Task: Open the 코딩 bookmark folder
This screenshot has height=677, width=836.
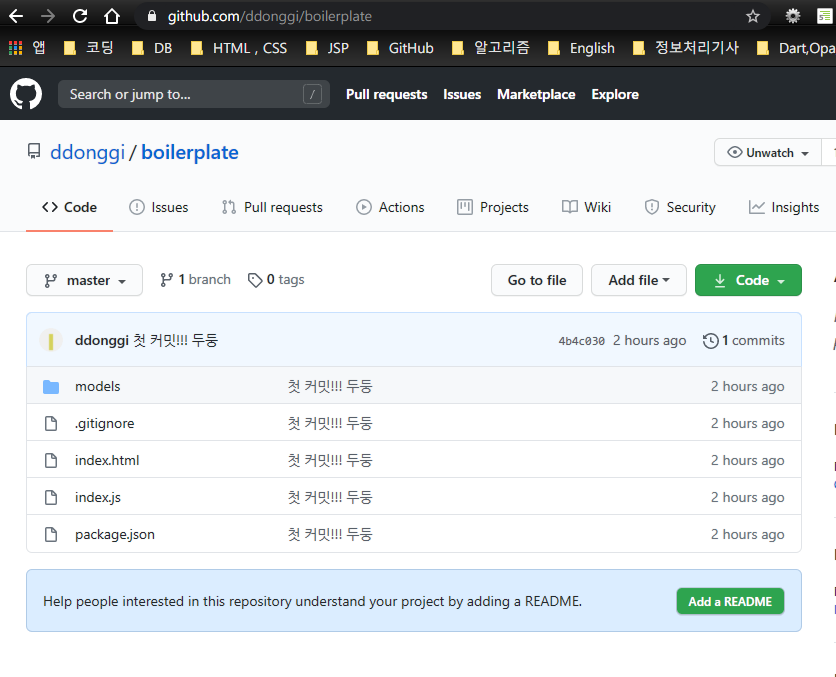Action: (89, 48)
